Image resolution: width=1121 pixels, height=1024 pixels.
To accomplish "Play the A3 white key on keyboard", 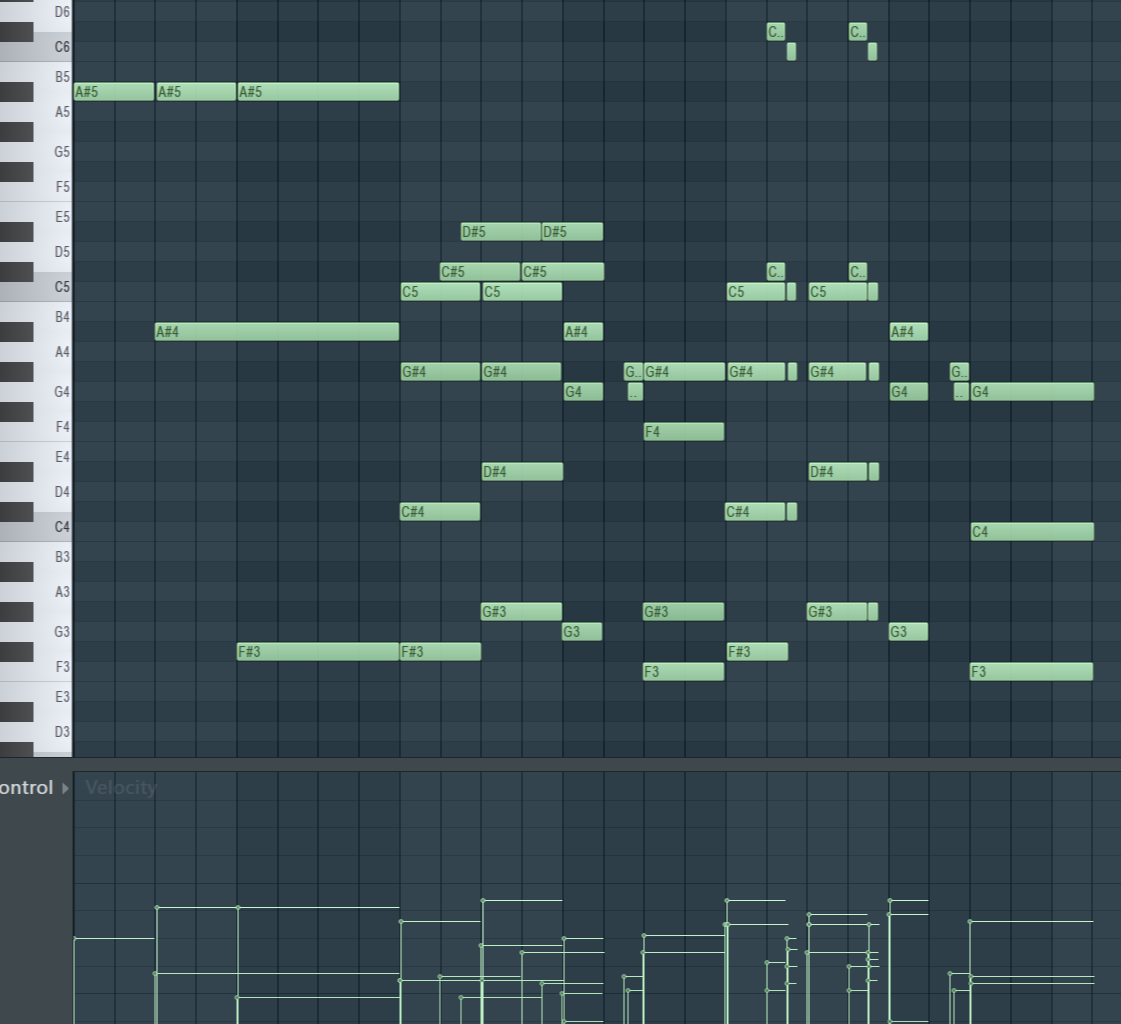I will (x=53, y=592).
